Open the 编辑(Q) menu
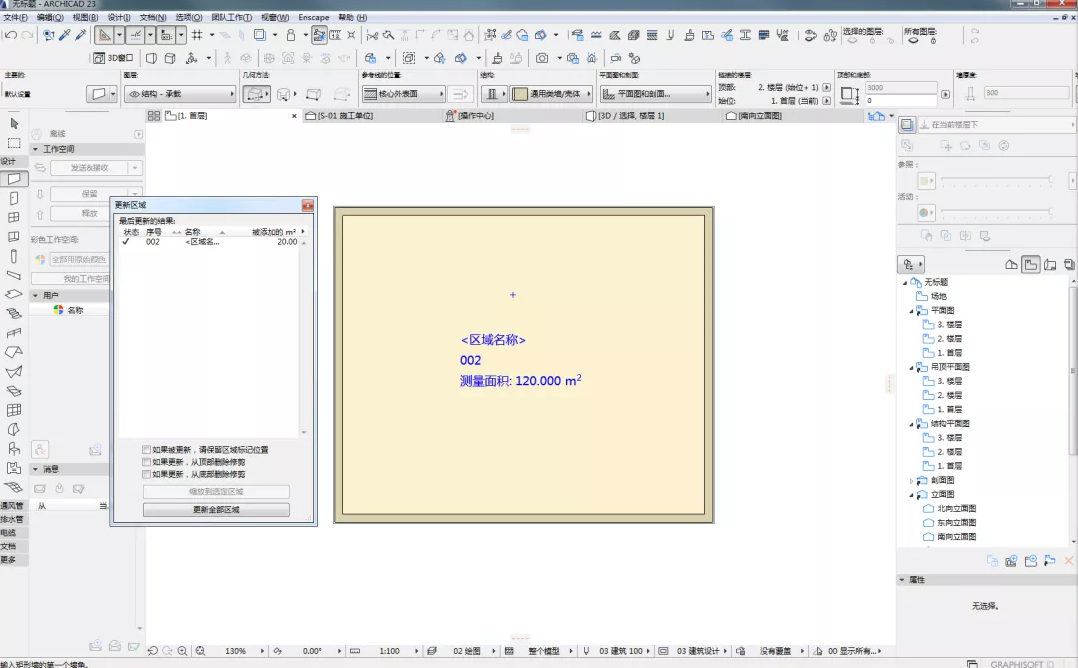Viewport: 1078px width, 668px height. pos(50,17)
